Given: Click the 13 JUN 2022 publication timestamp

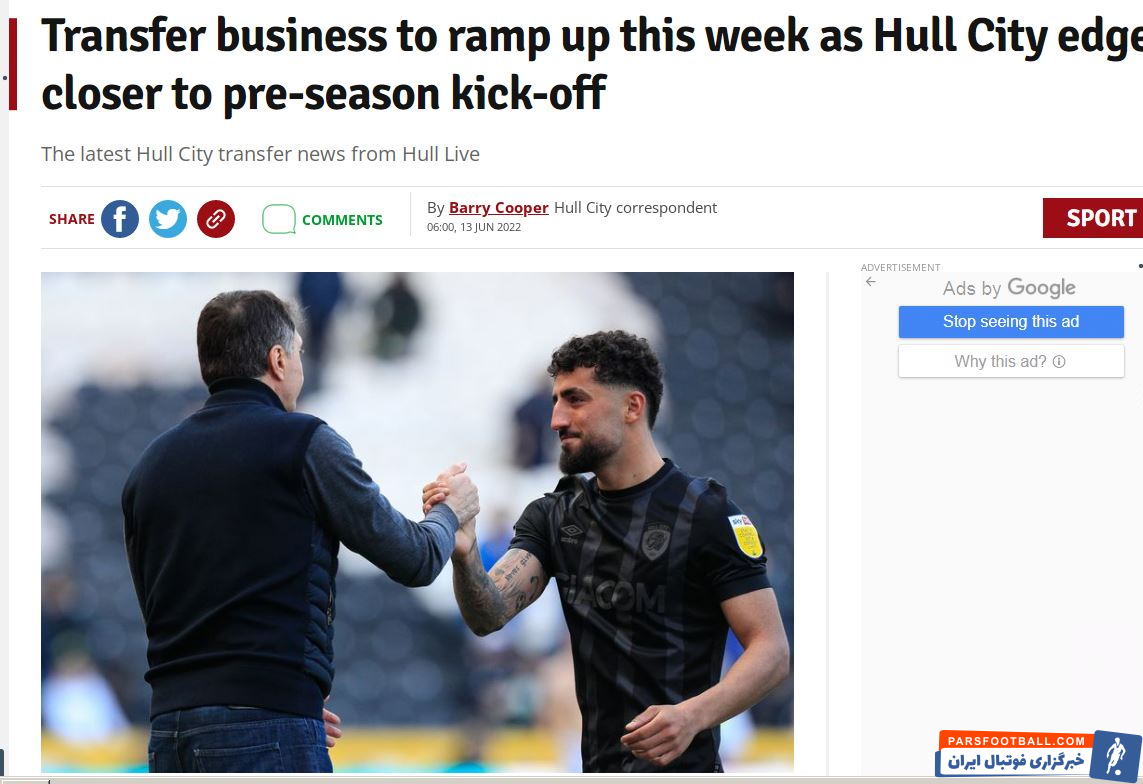Looking at the screenshot, I should click(474, 227).
